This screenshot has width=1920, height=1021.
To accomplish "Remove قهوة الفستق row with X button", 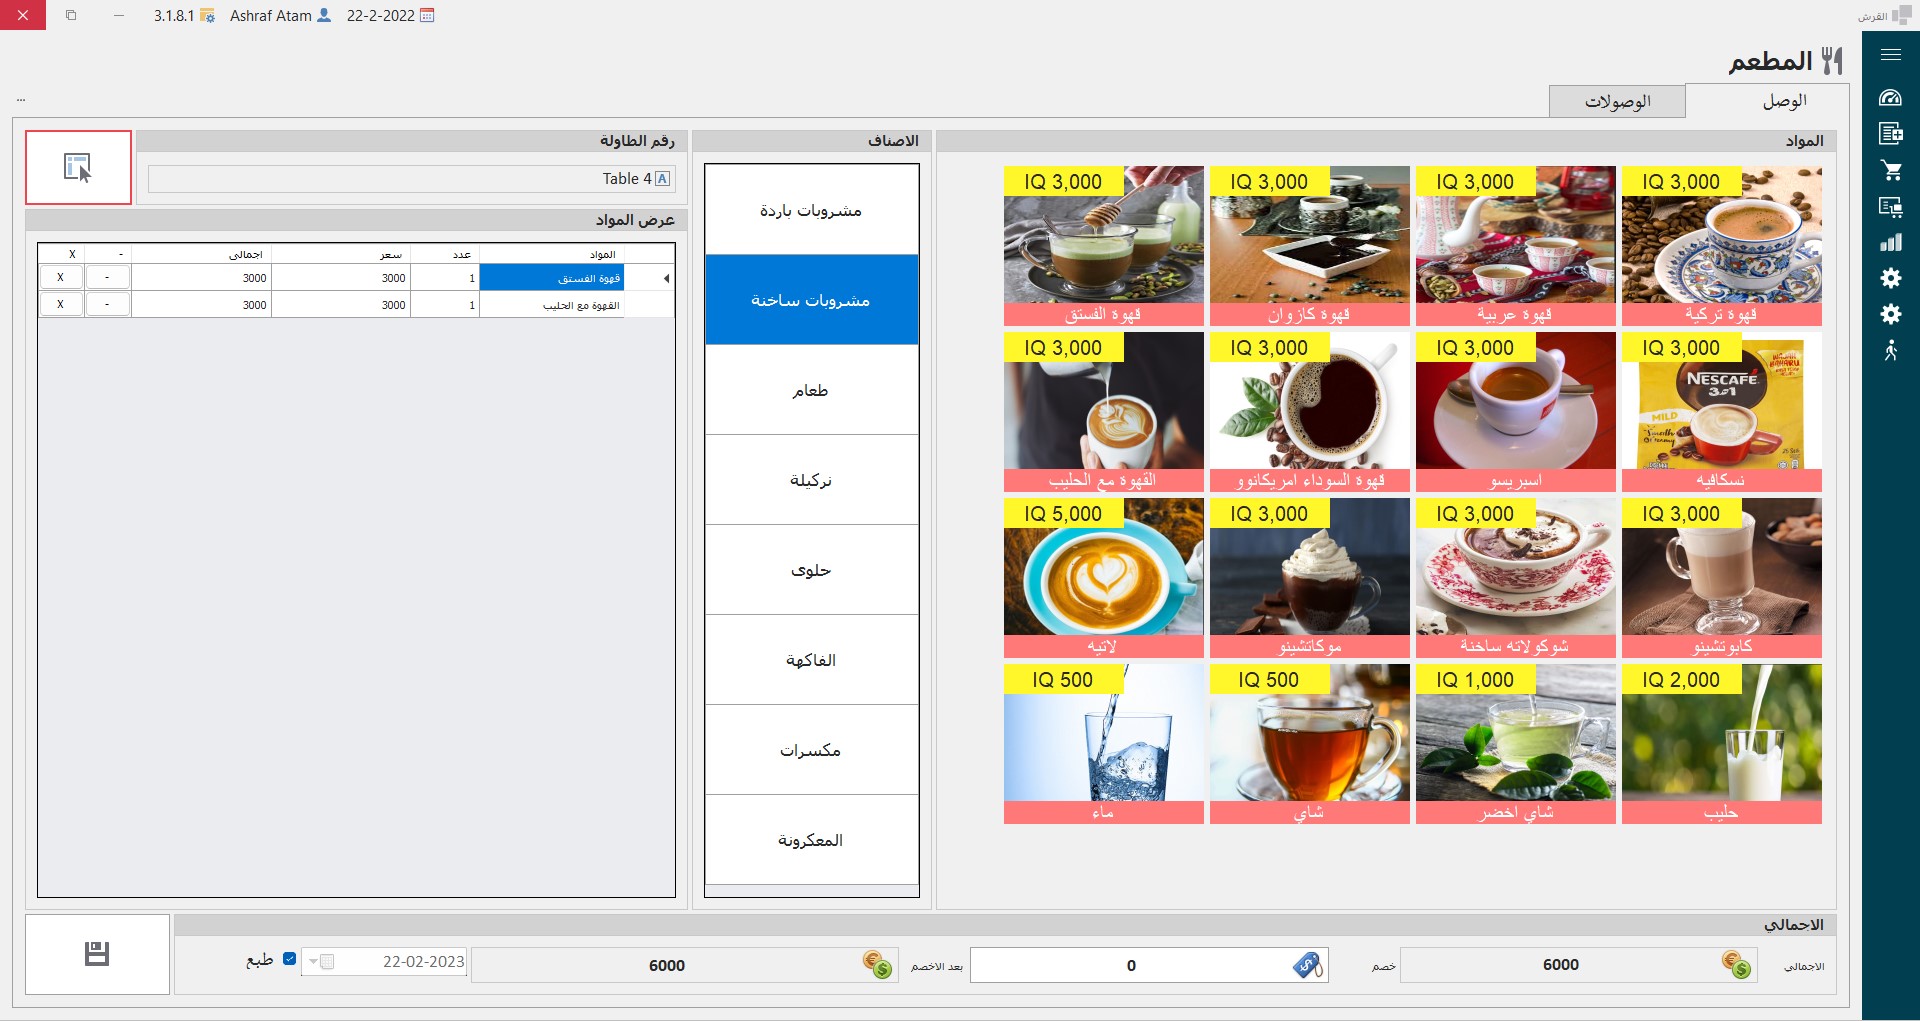I will (61, 278).
